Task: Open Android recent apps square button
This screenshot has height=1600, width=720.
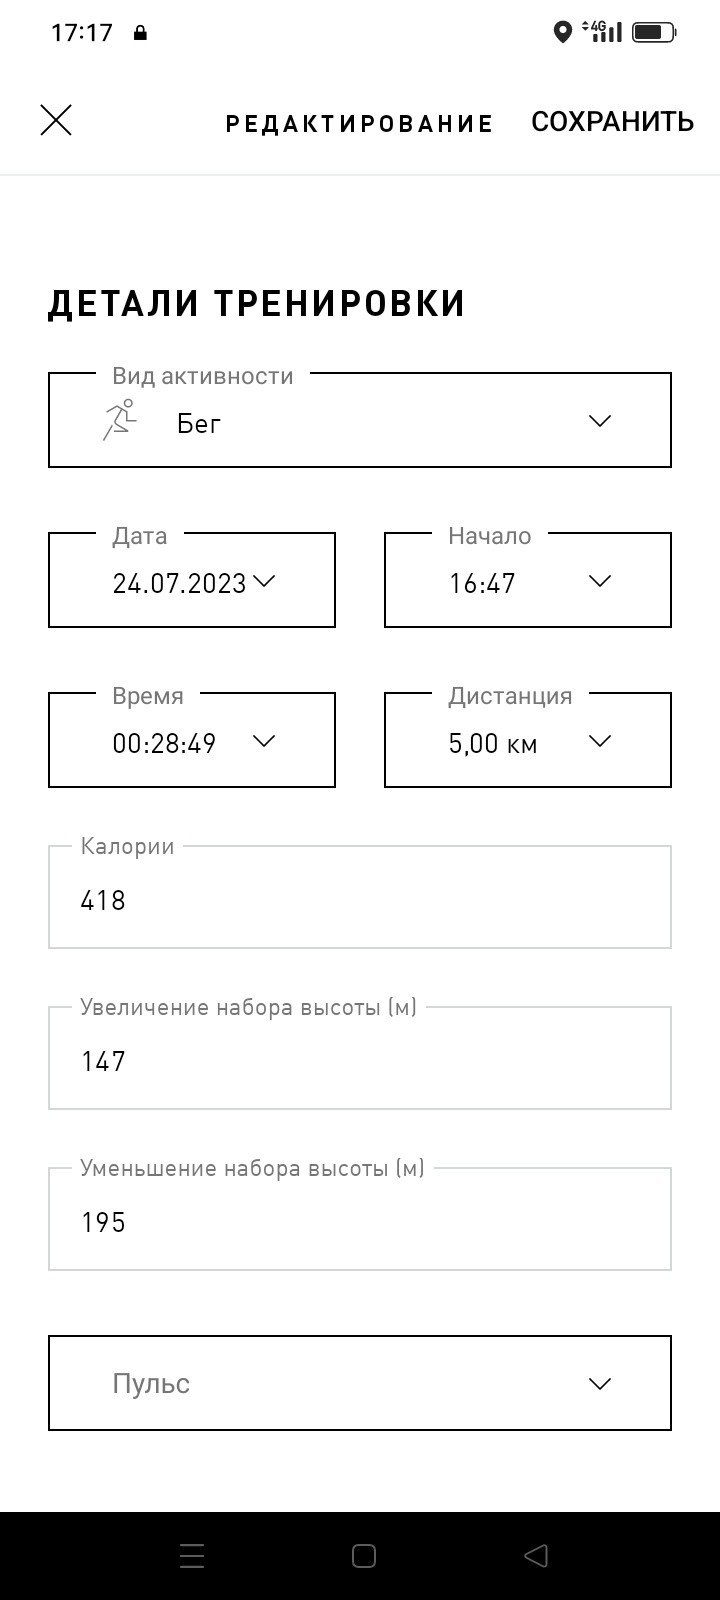Action: coord(364,1556)
